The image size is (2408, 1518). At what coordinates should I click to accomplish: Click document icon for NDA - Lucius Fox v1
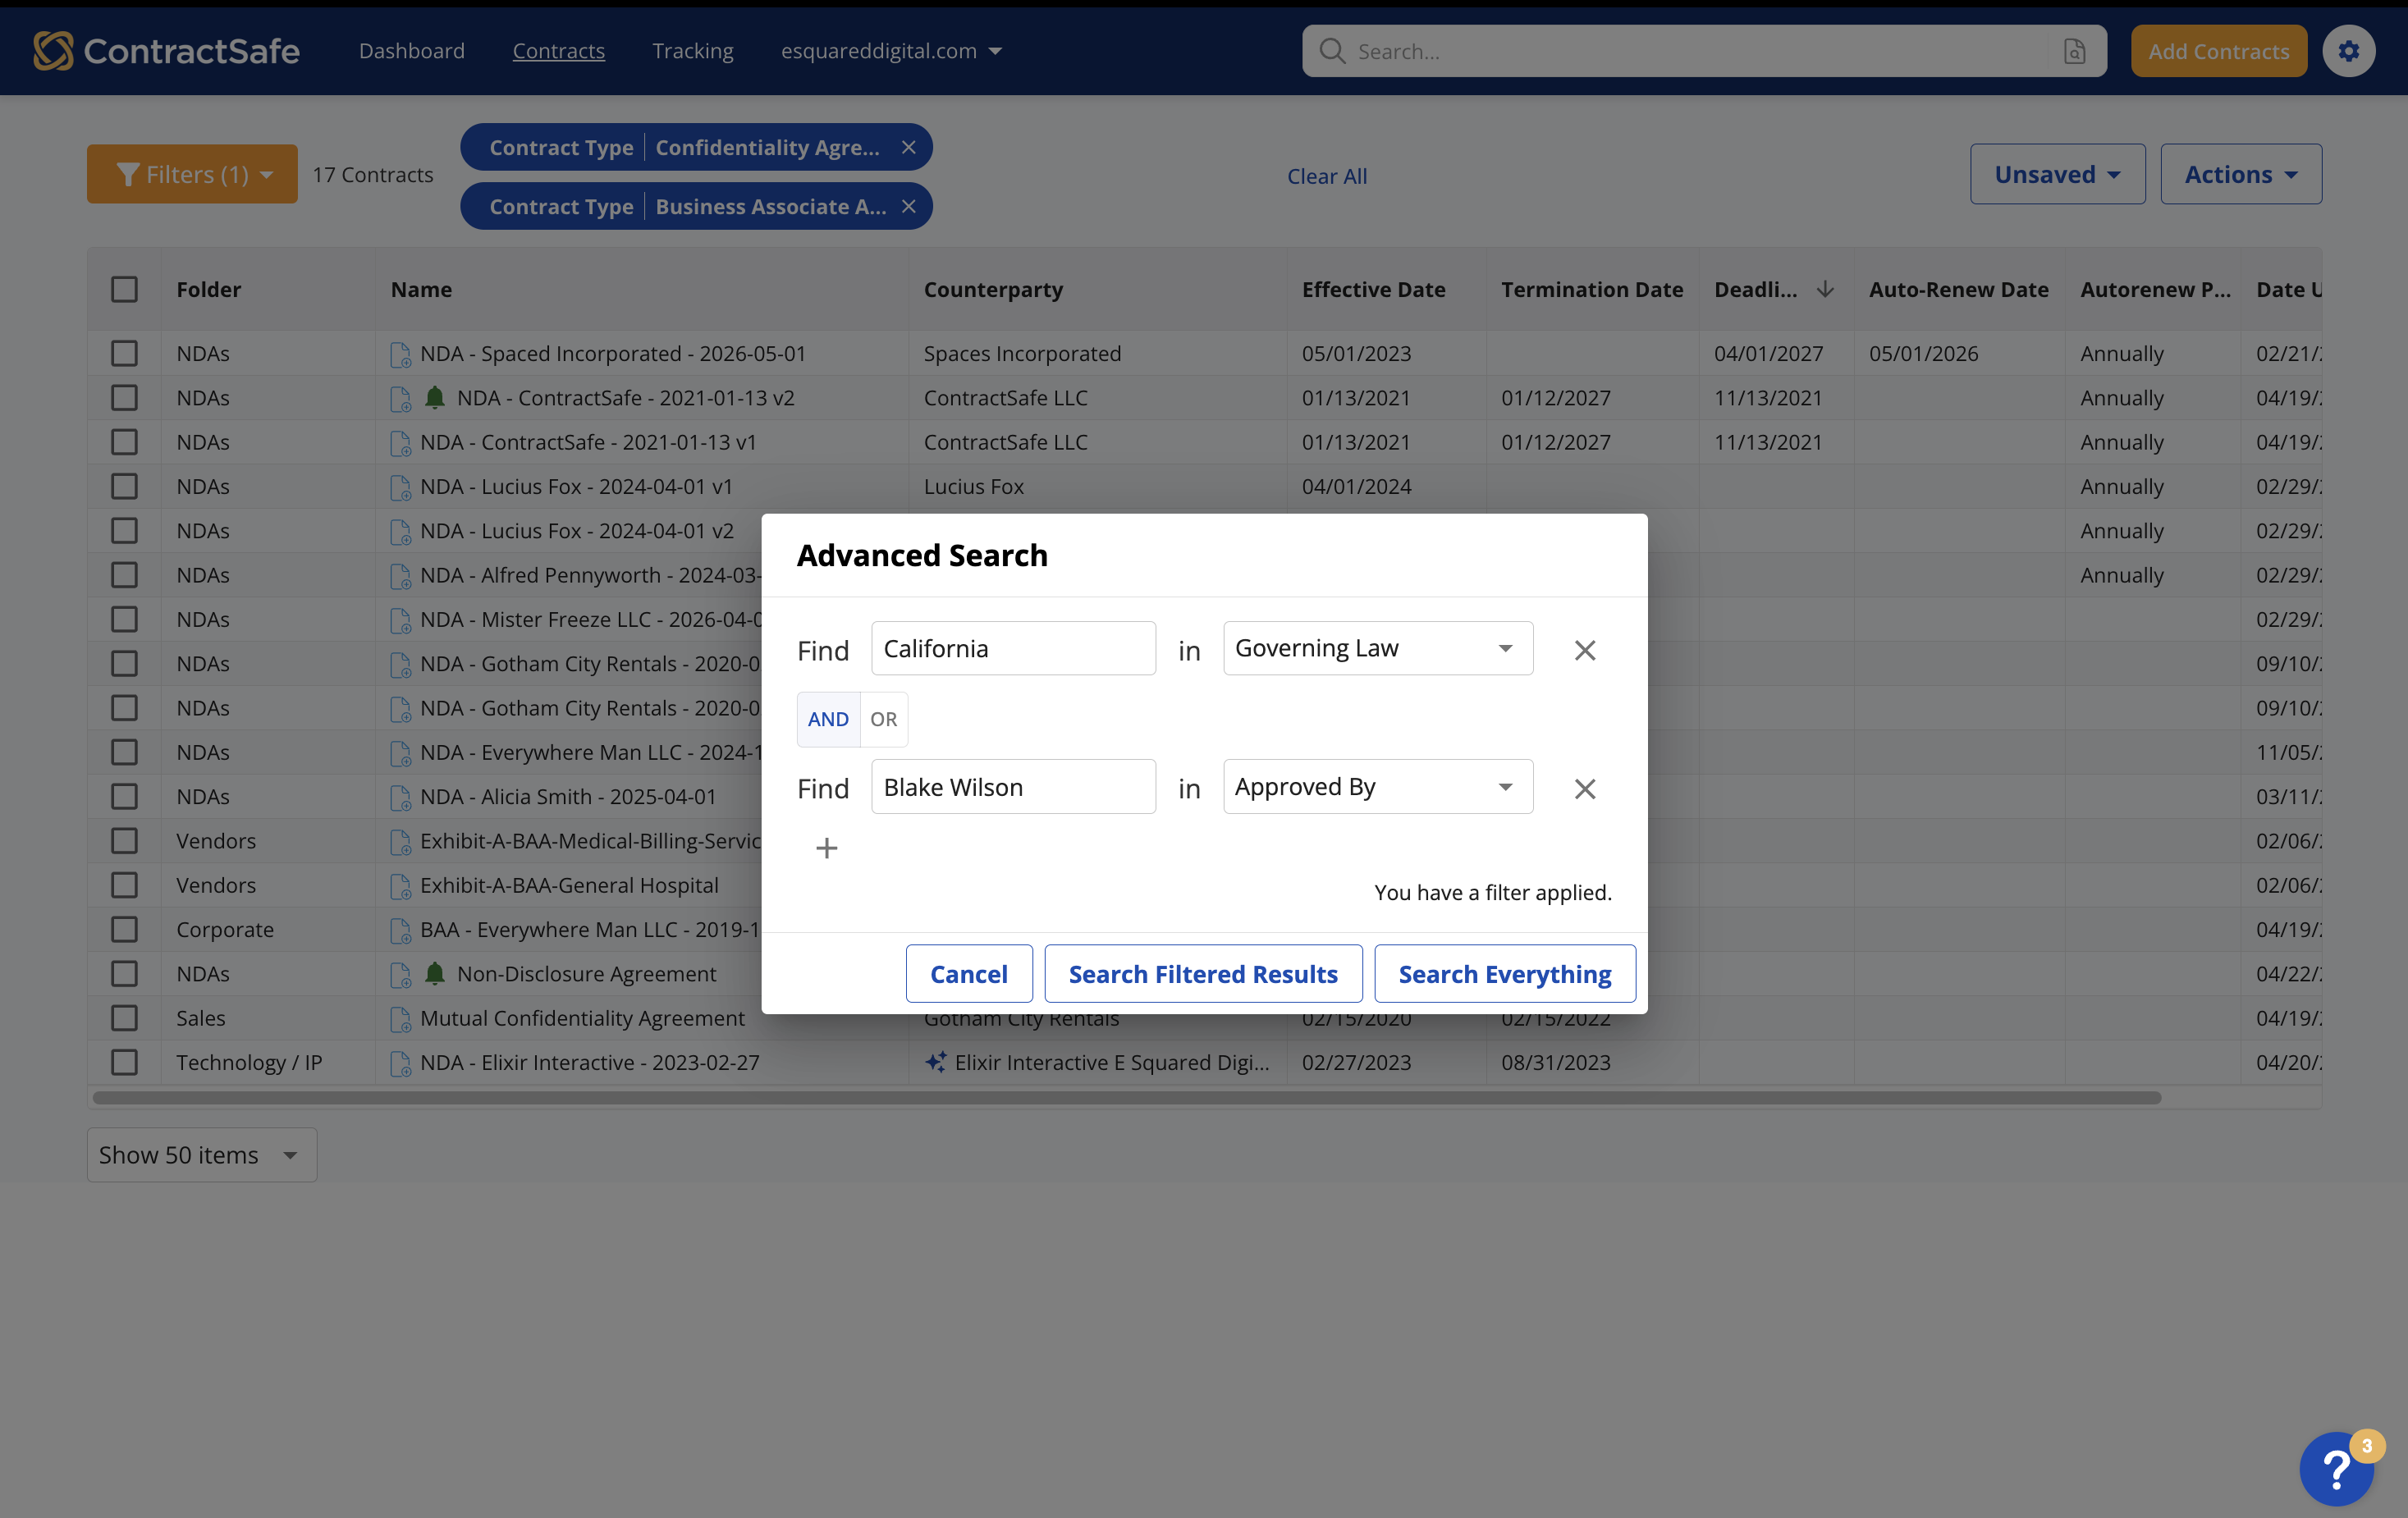400,487
